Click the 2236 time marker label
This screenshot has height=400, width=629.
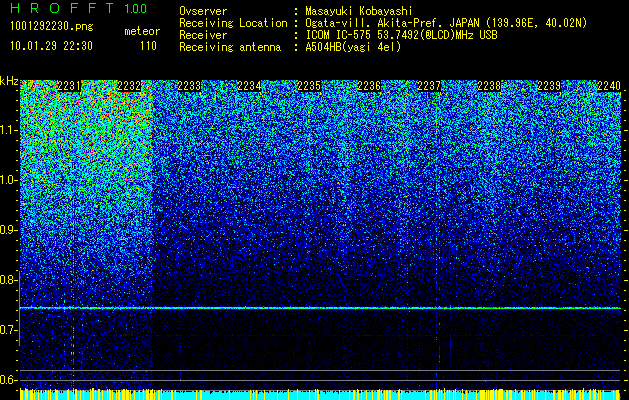tap(369, 86)
